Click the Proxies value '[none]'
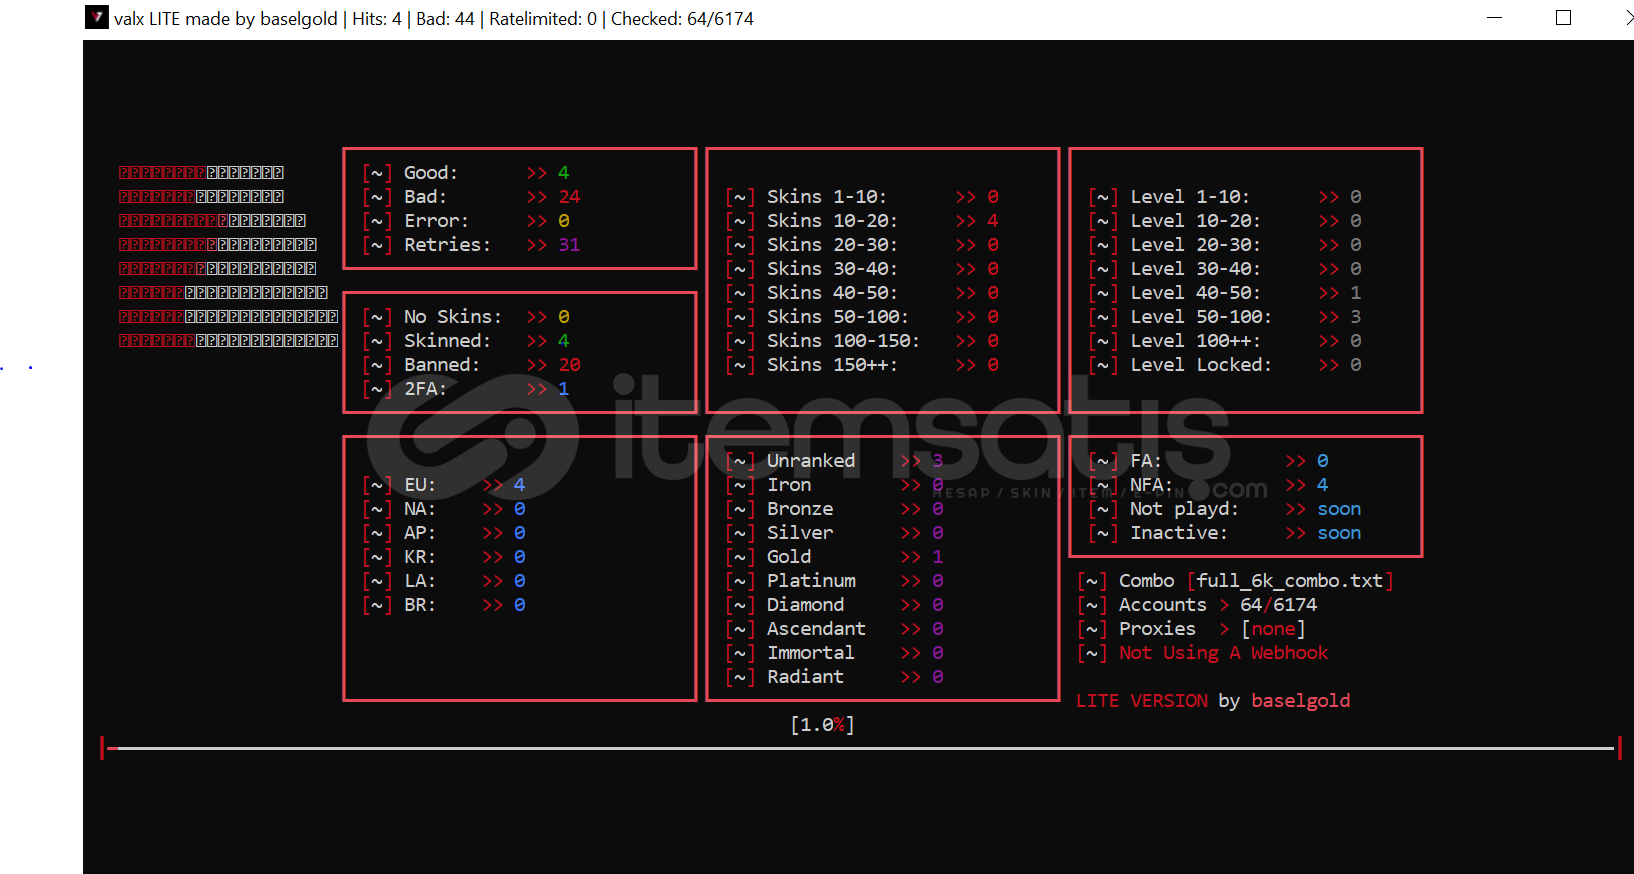Screen dimensions: 1634x874 point(1273,629)
